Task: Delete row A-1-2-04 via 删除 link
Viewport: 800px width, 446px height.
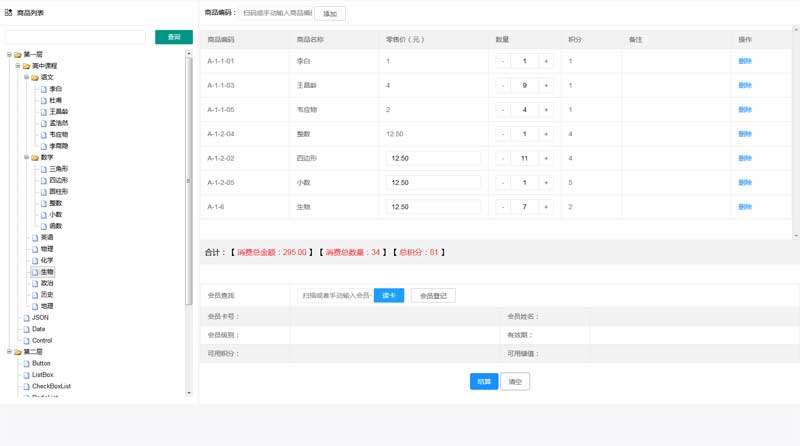Action: (745, 134)
